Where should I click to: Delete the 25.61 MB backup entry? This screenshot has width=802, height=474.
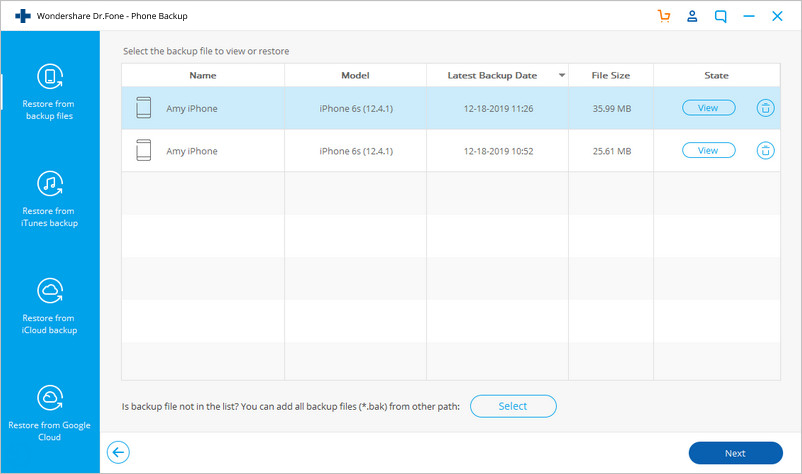point(765,150)
